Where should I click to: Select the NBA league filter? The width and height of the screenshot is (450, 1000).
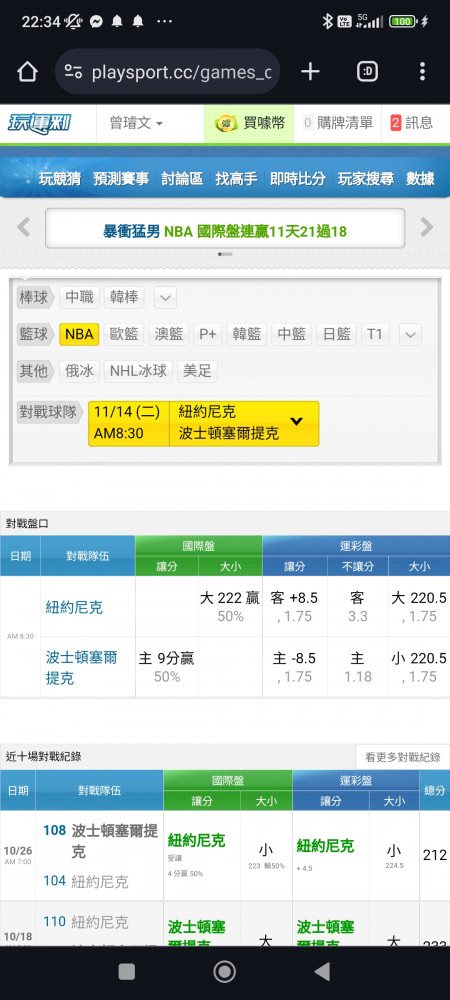[79, 334]
